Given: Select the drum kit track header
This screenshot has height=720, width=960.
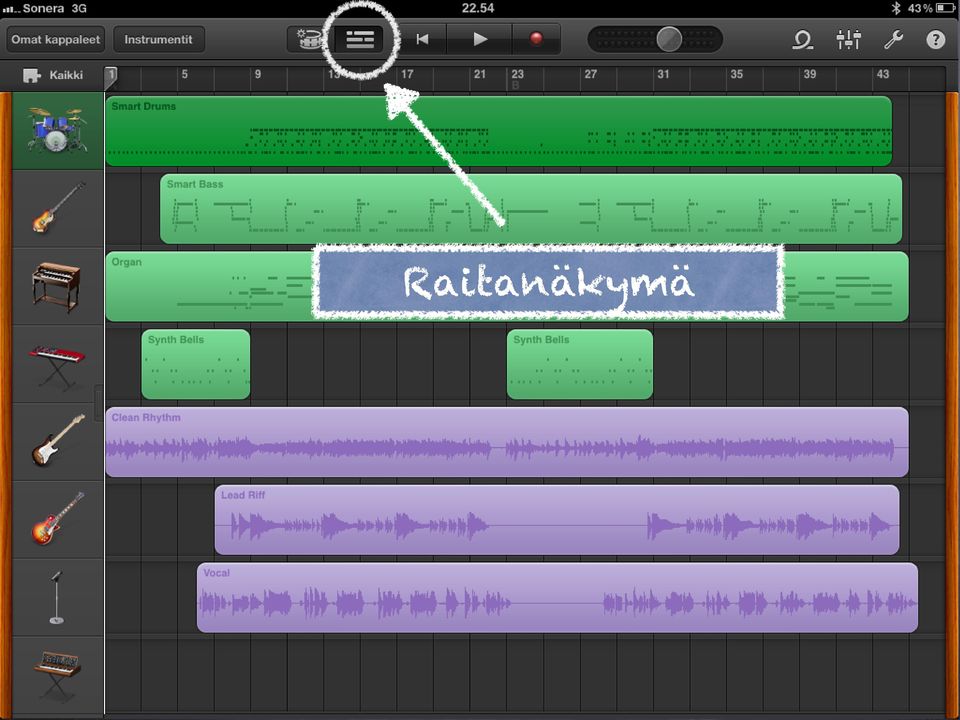Looking at the screenshot, I should coord(58,130).
